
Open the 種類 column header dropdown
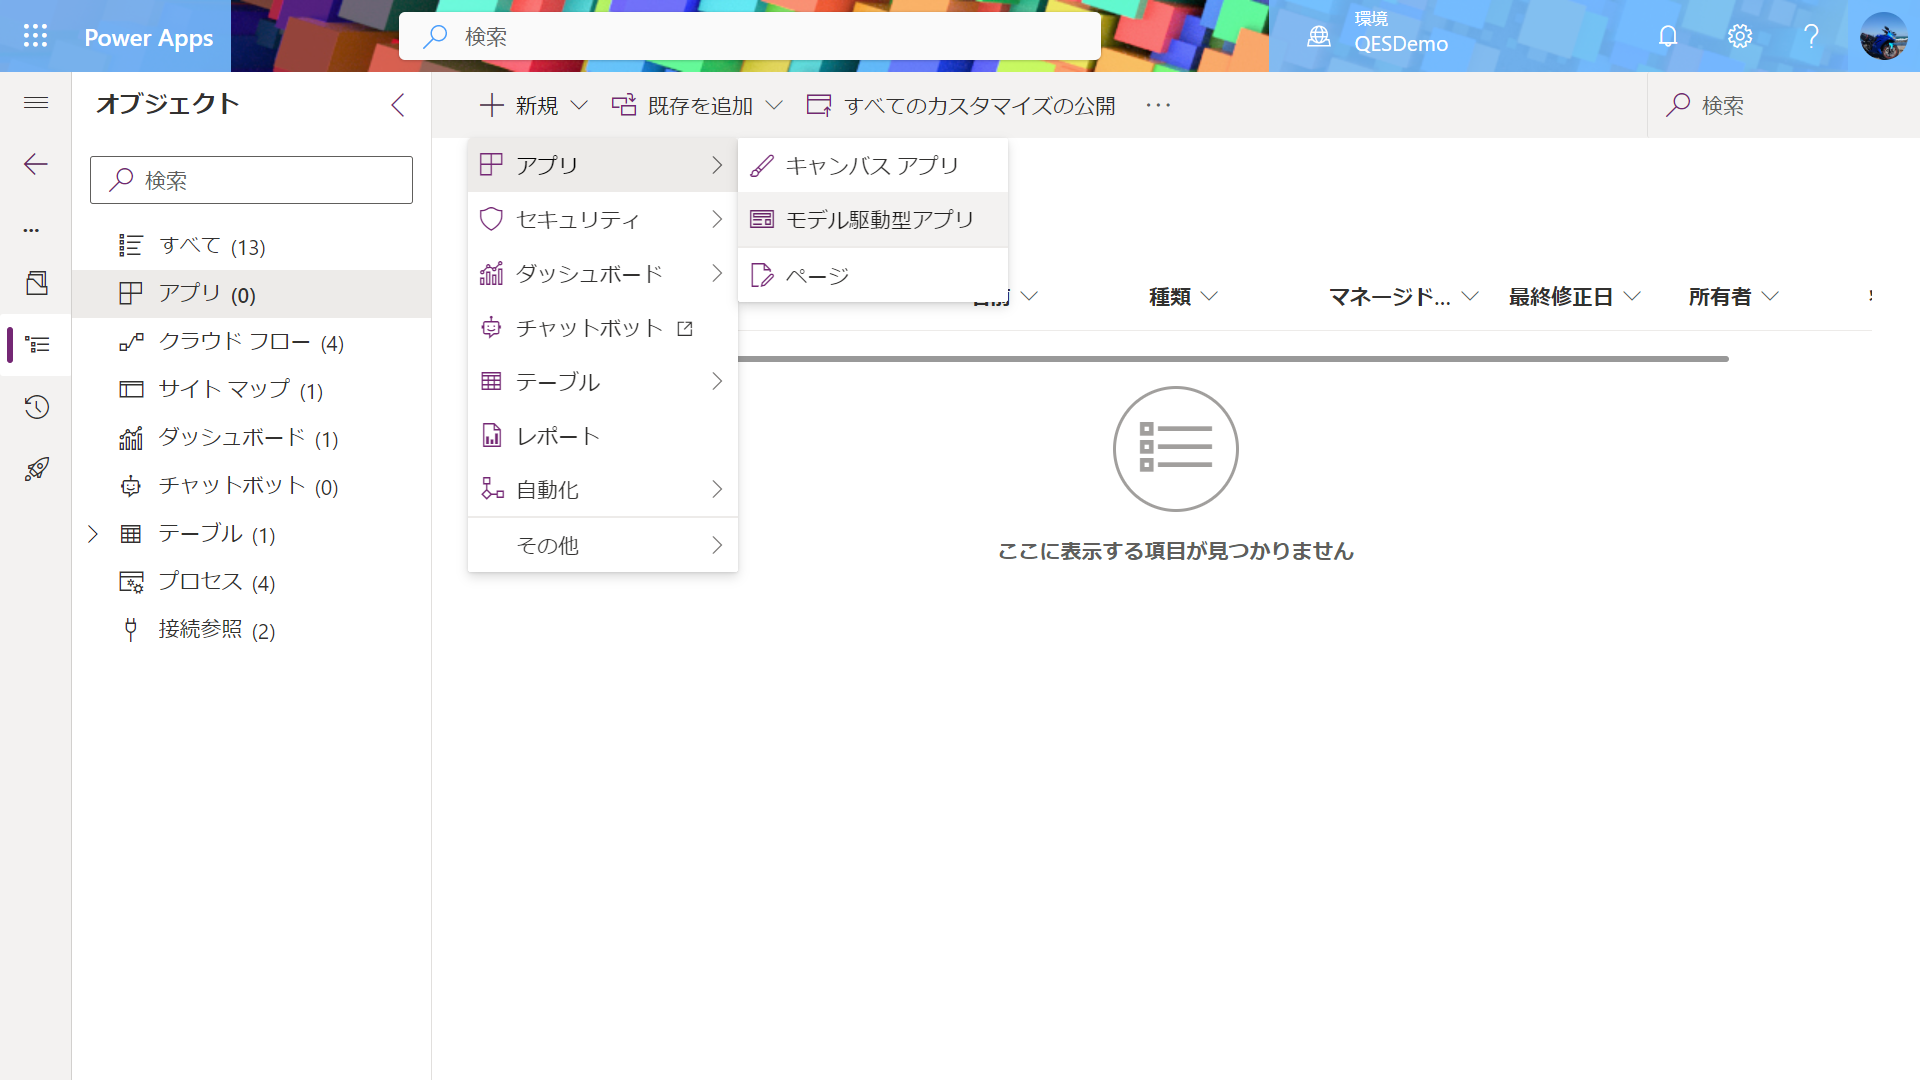point(1183,296)
